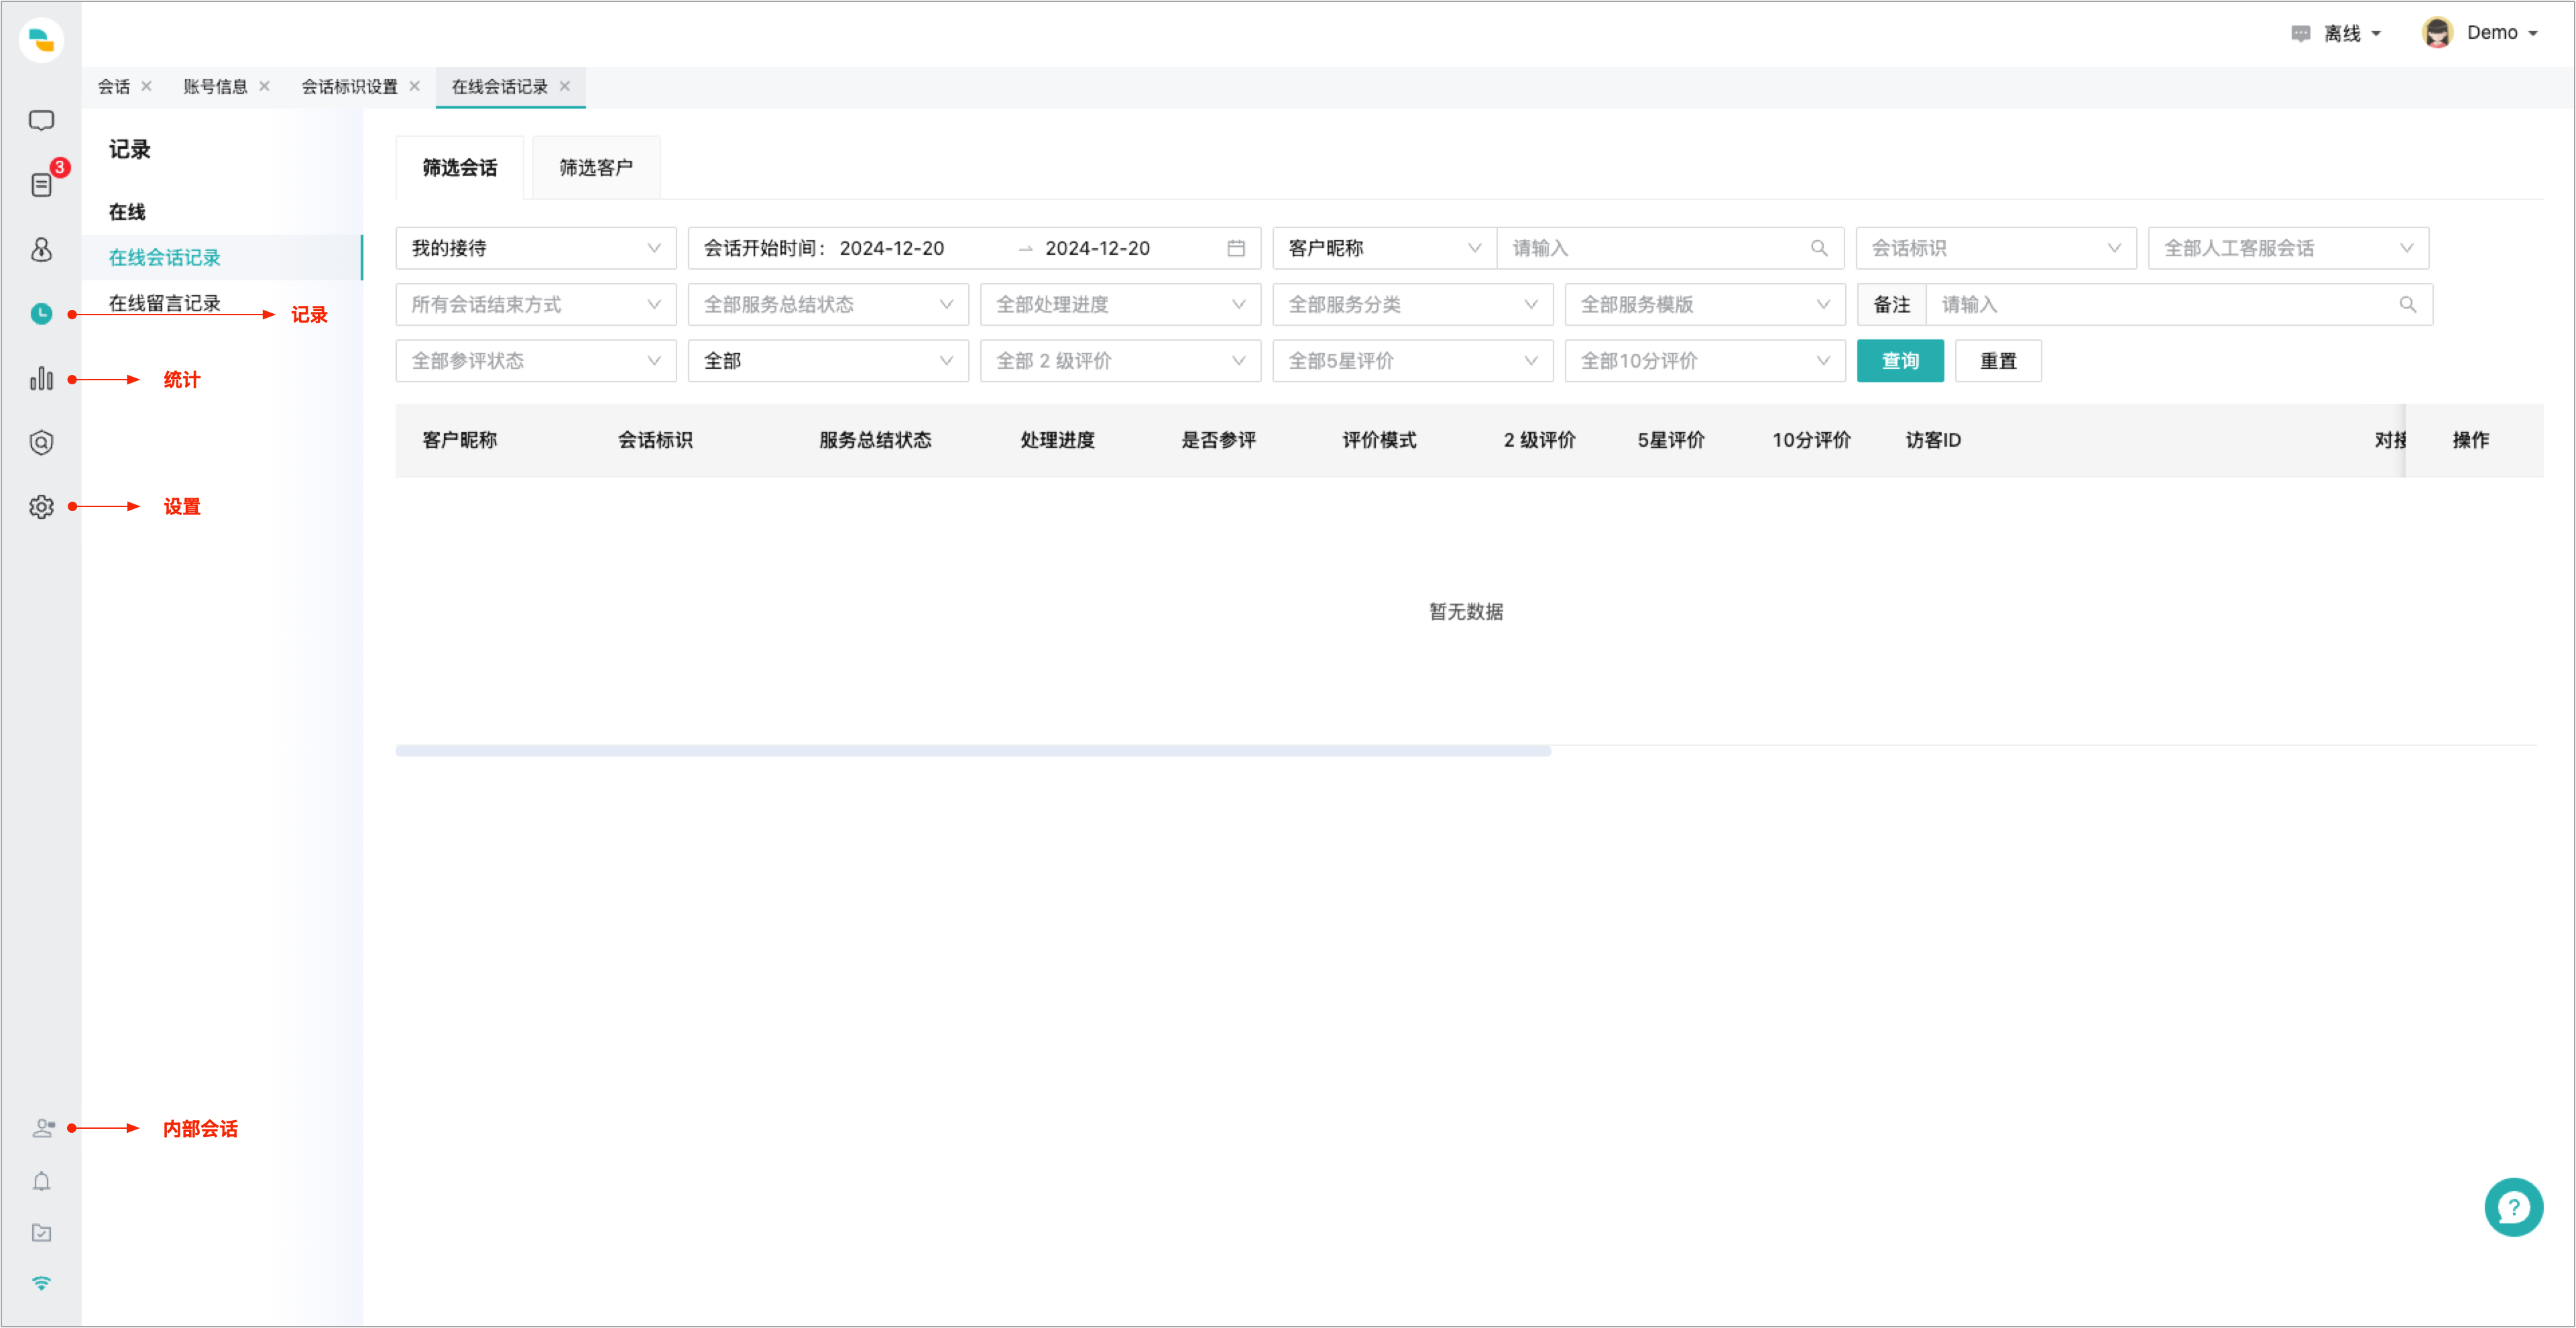Expand the 我的接待 dropdown

(536, 248)
